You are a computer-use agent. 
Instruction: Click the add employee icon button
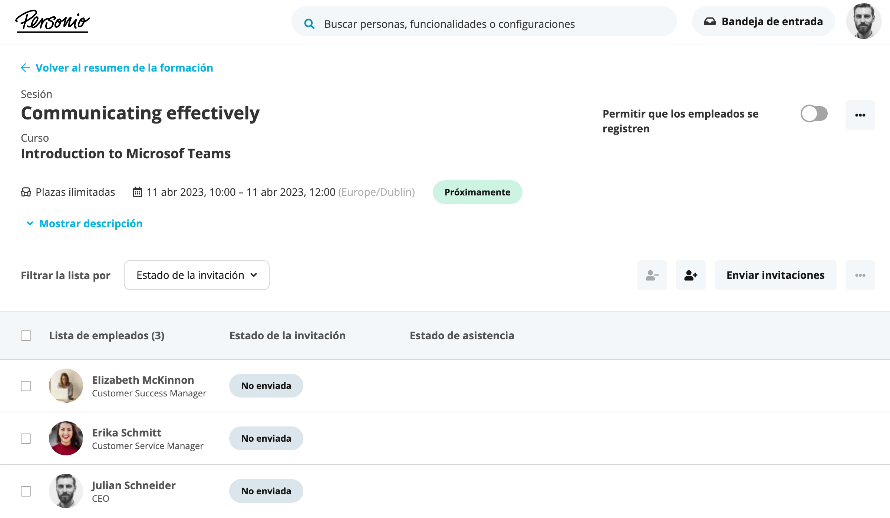[691, 275]
